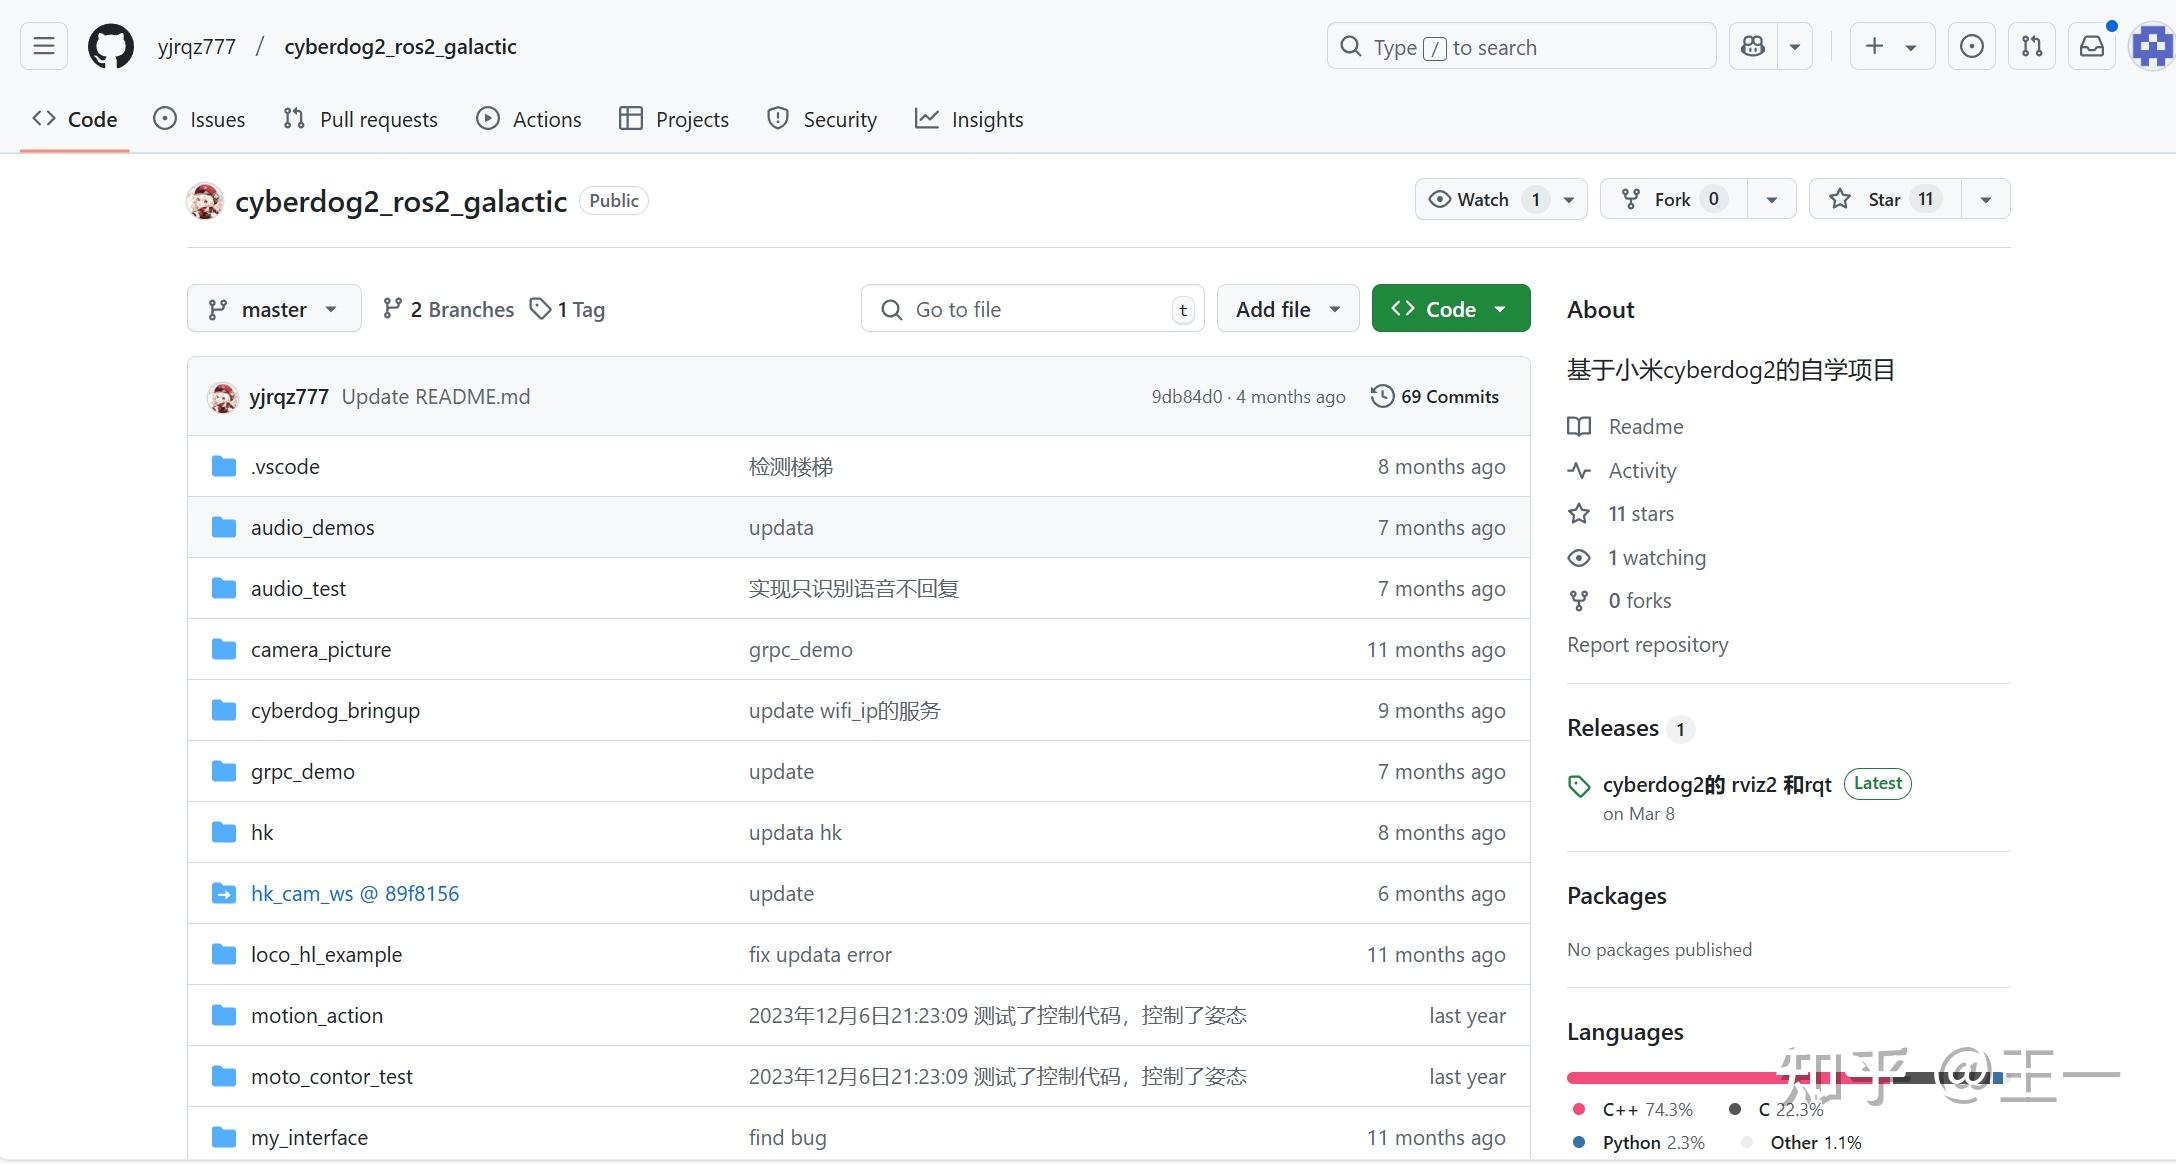The width and height of the screenshot is (2176, 1164).
Task: Click the 69 Commits history icon
Action: click(1382, 396)
